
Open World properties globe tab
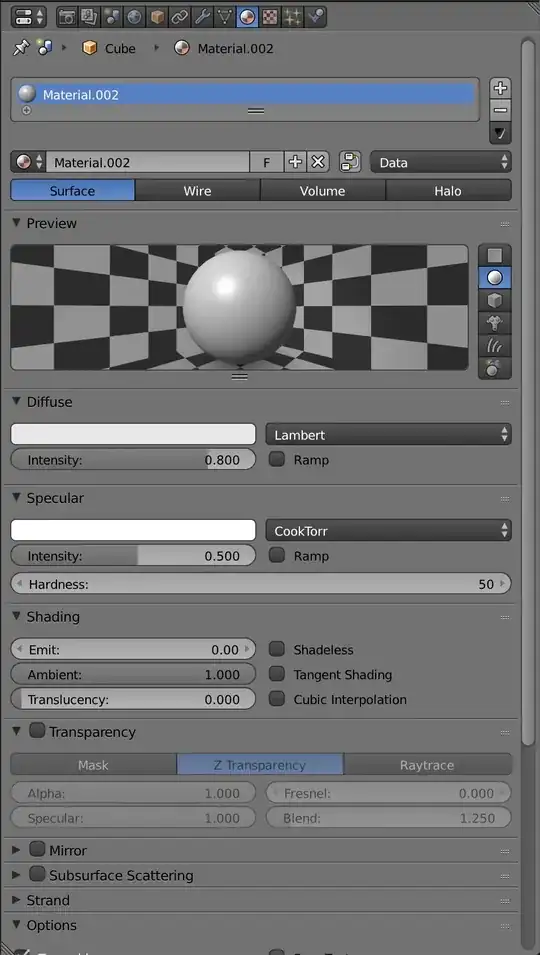135,17
